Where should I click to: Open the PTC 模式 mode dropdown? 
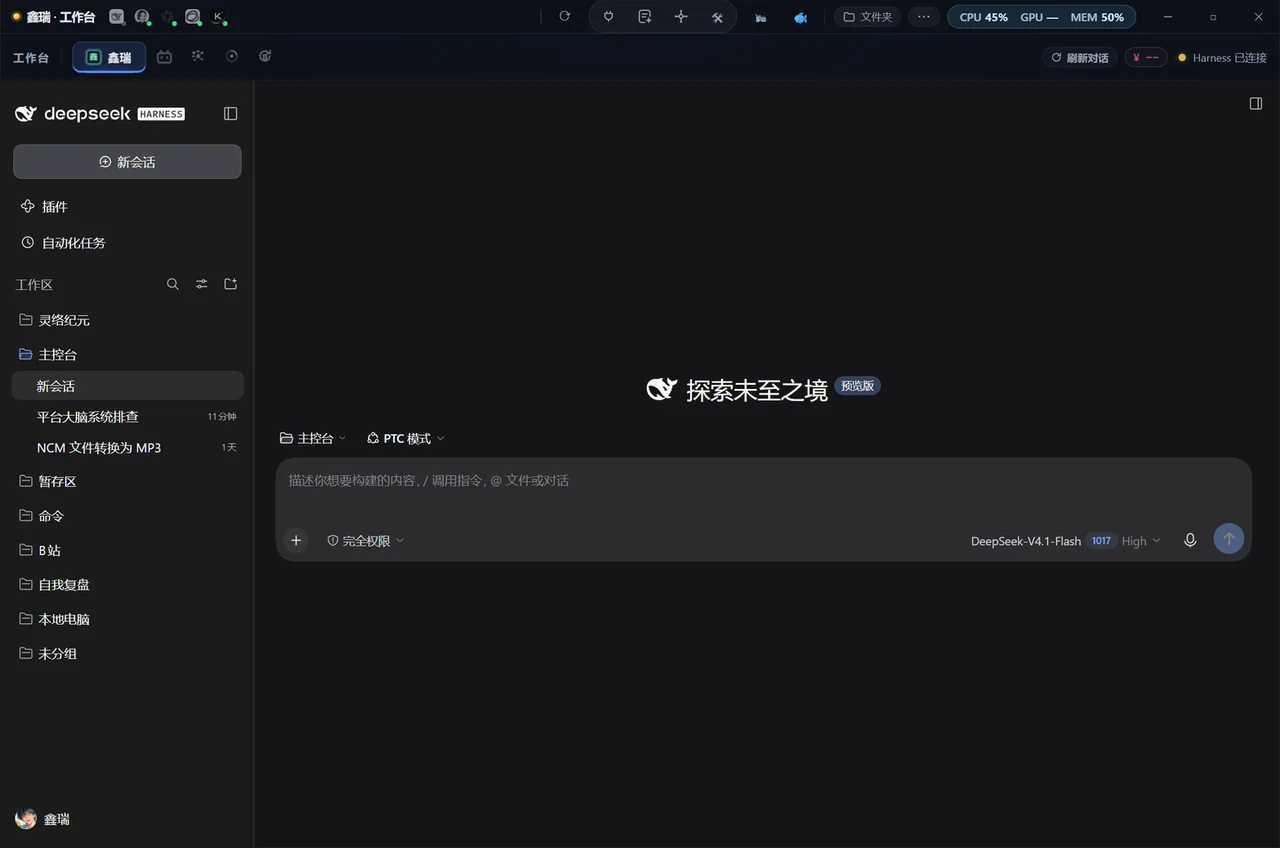tap(406, 439)
